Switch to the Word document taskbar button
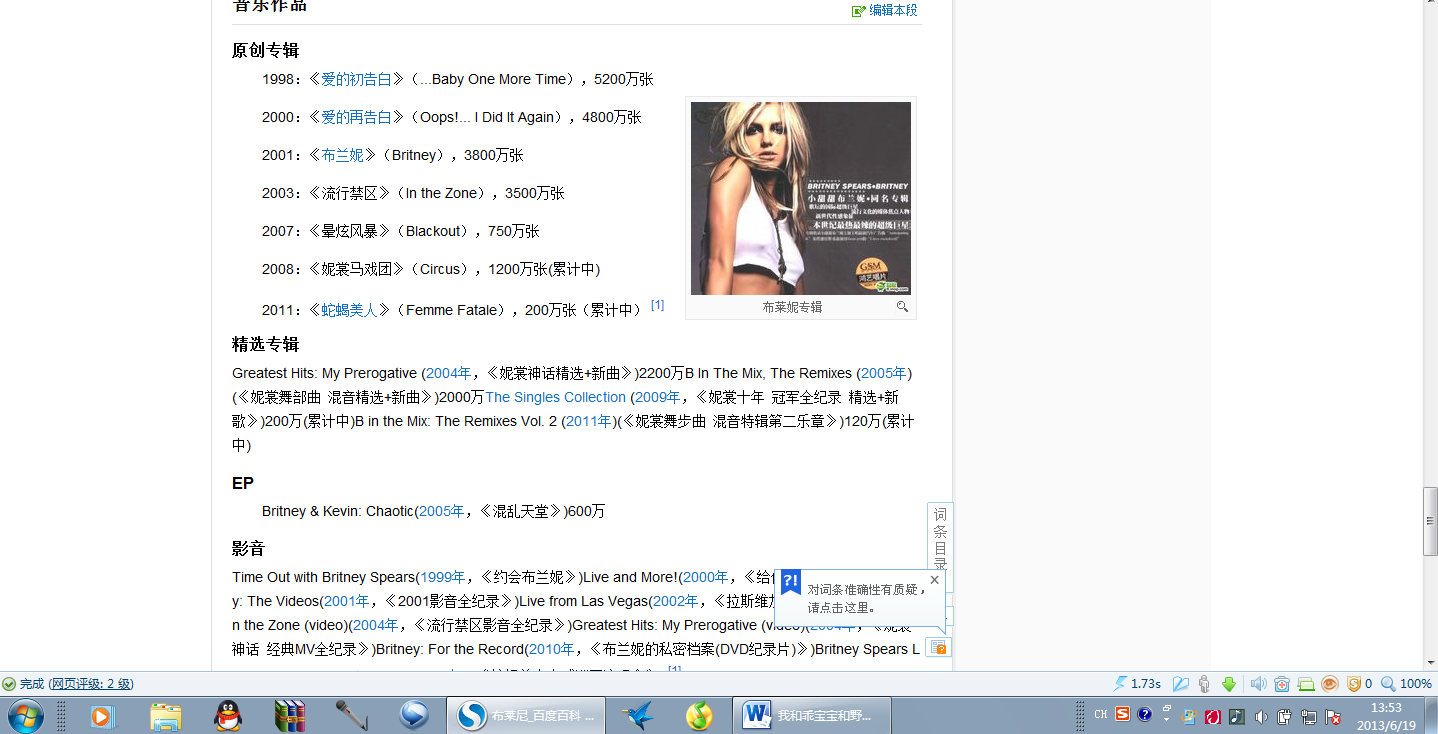Screen dimensions: 1438x734 [812, 716]
